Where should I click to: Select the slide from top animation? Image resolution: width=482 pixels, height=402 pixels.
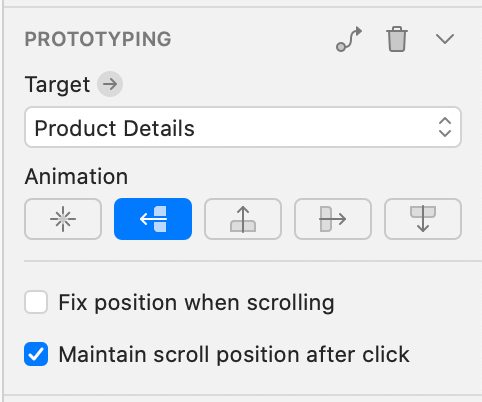(x=423, y=219)
